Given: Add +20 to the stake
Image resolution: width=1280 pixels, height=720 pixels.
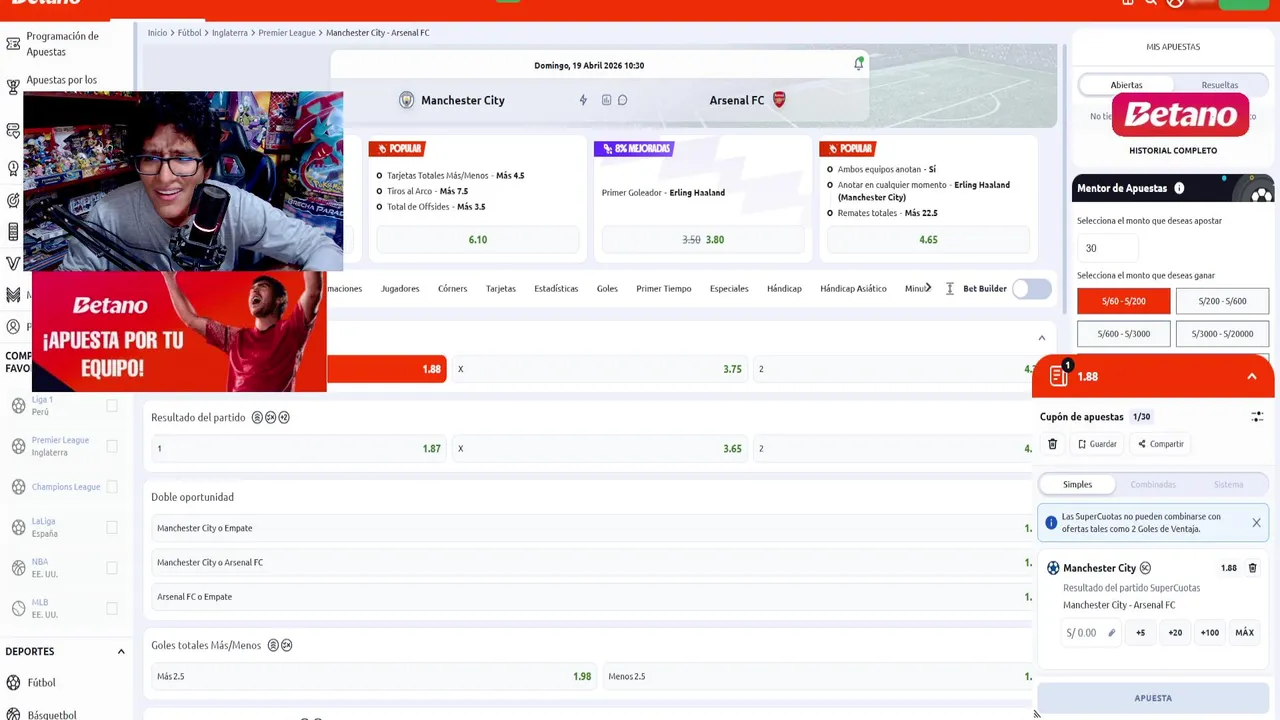Looking at the screenshot, I should pos(1175,633).
